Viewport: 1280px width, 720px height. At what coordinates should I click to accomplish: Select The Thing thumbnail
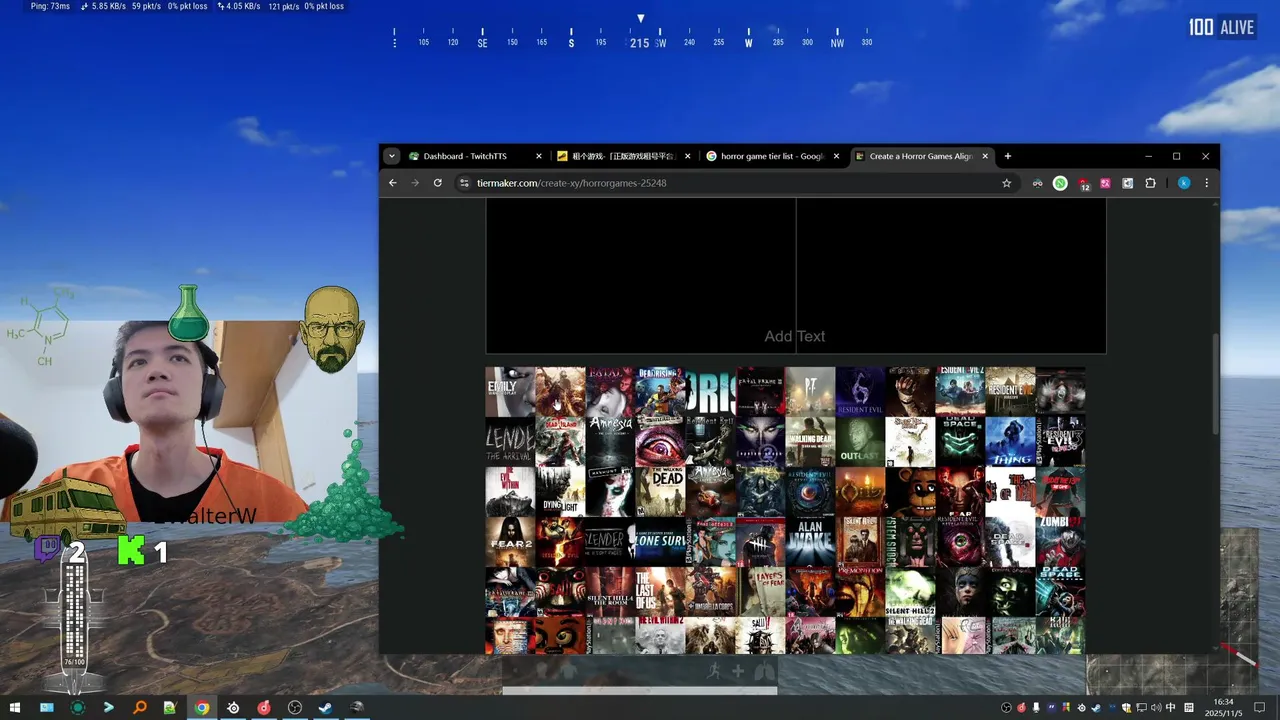click(x=1010, y=442)
